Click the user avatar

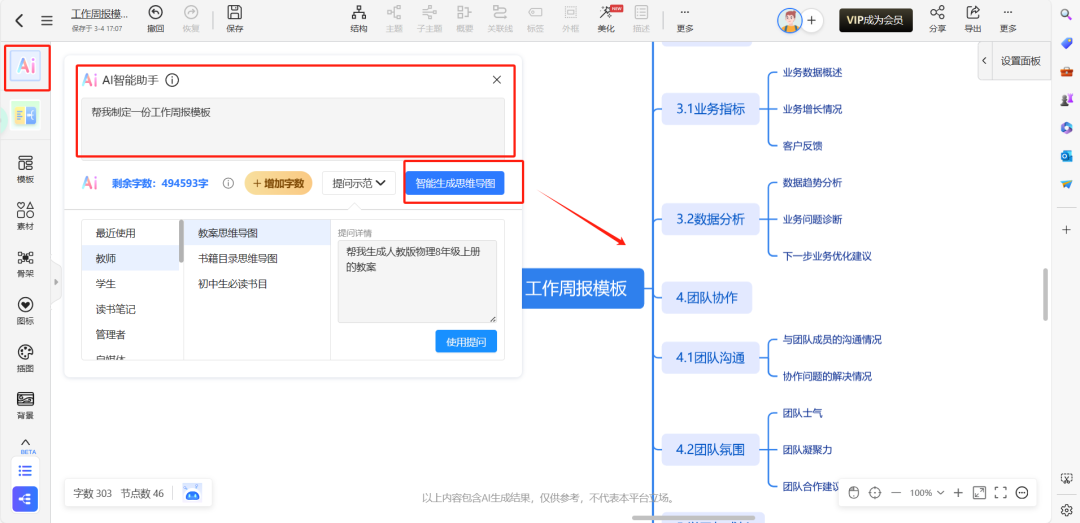789,21
